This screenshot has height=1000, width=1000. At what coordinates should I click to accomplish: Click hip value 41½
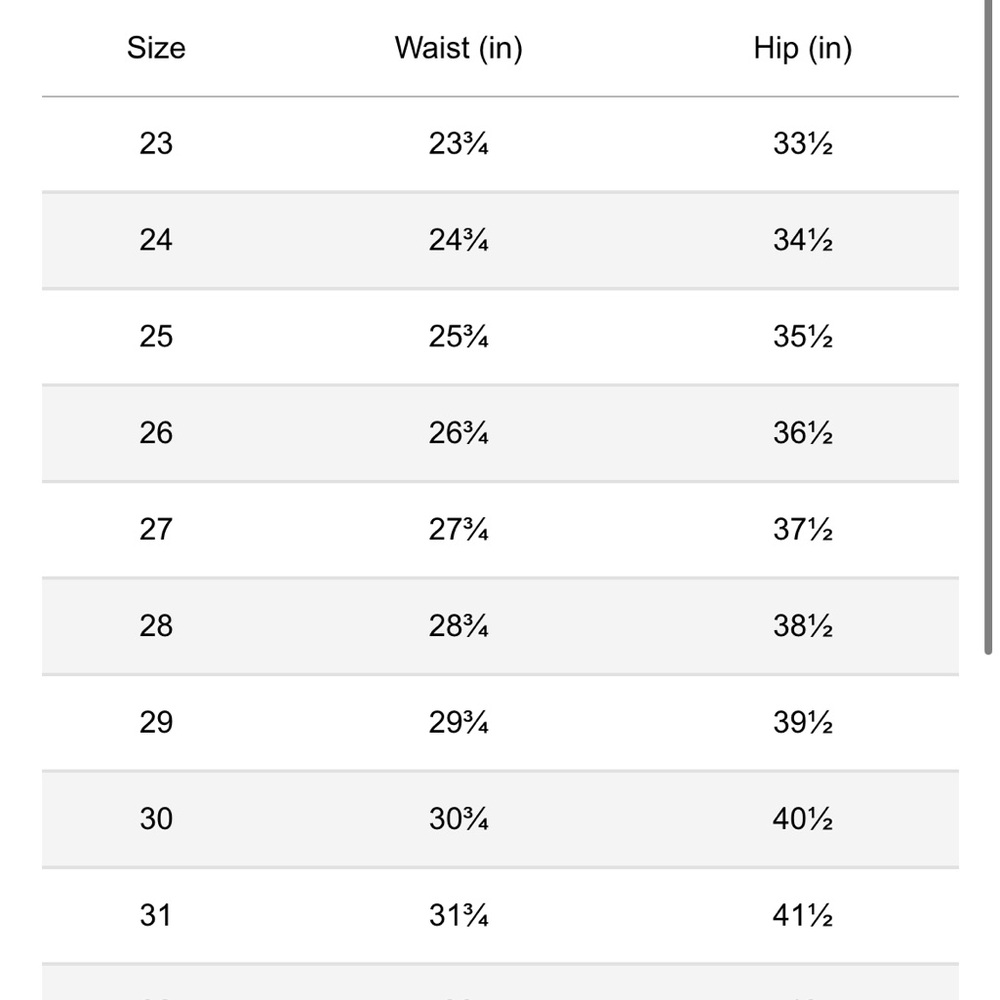802,915
